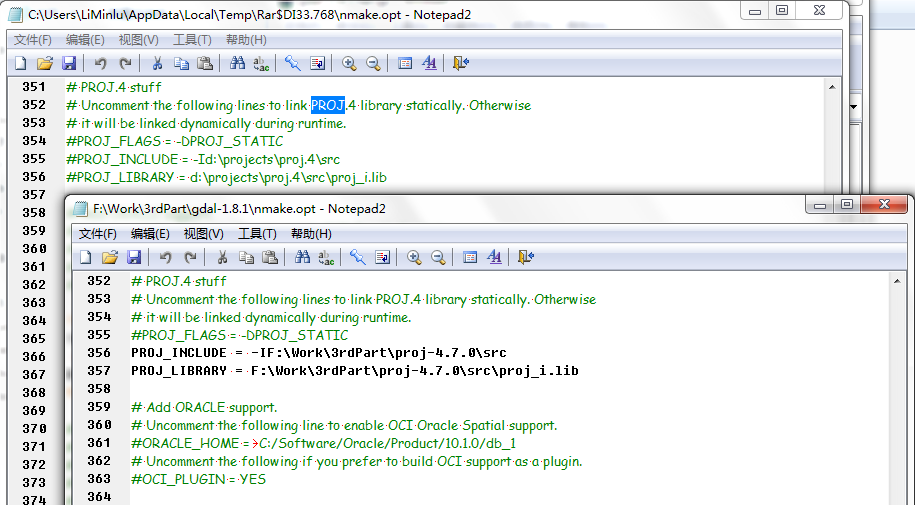Click Zoom In magnifier in Temp nmake.opt window
This screenshot has width=915, height=505.
pyautogui.click(x=349, y=63)
